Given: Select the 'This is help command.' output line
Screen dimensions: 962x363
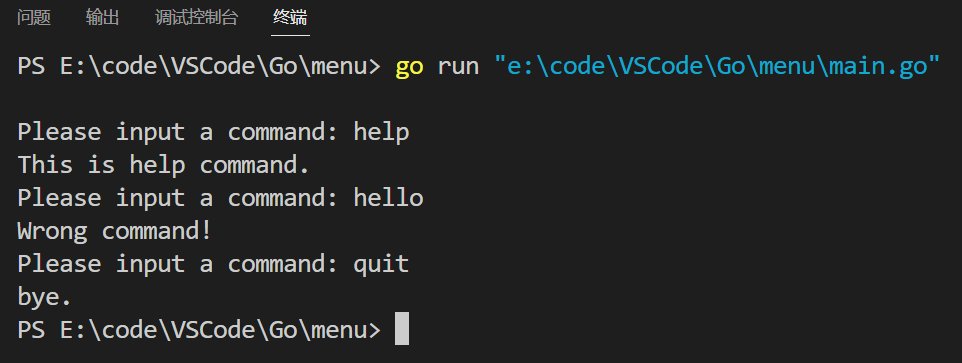Looking at the screenshot, I should (x=163, y=165).
